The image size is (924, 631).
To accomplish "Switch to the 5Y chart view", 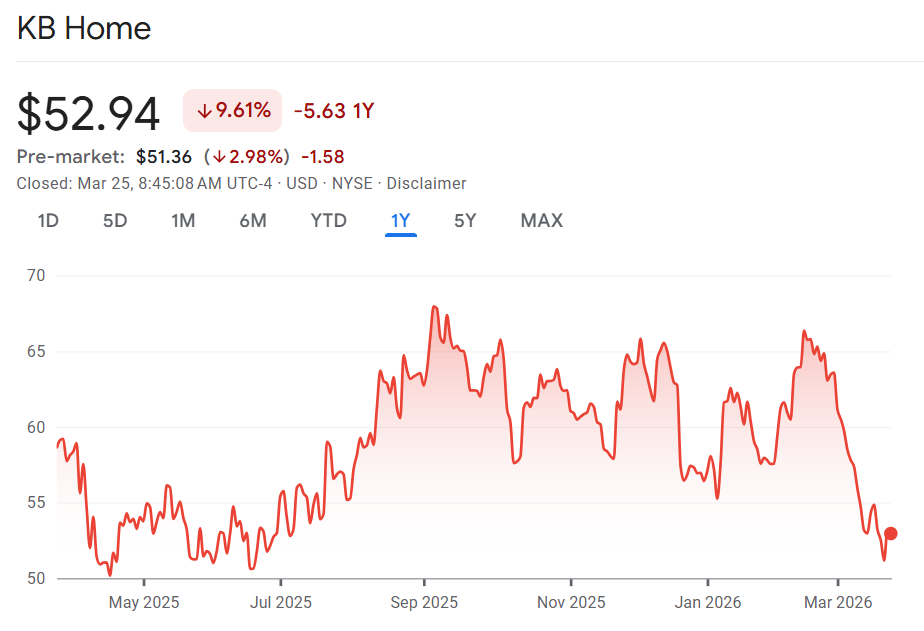I will 465,220.
